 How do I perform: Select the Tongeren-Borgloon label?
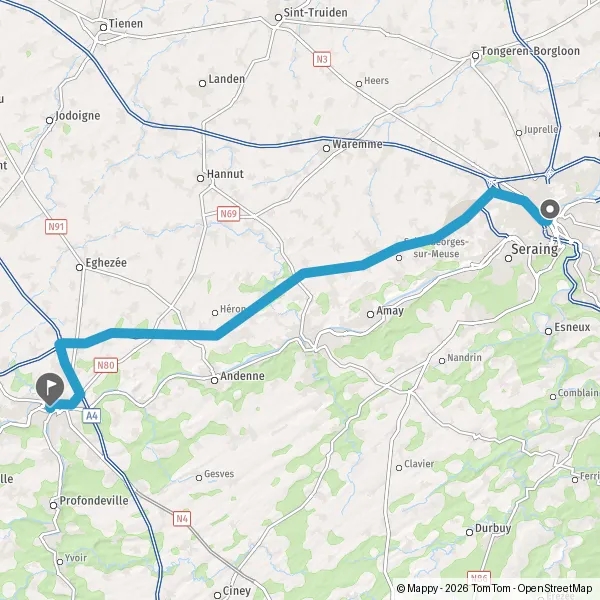coord(530,51)
